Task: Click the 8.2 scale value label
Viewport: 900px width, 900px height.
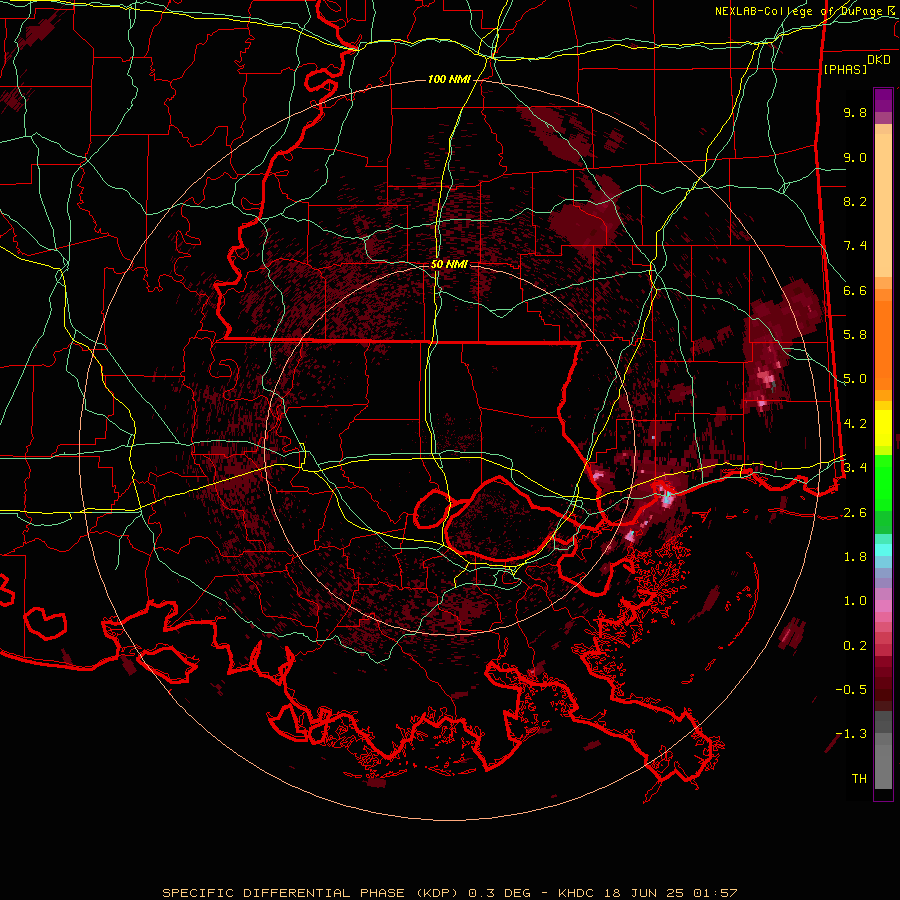Action: coord(855,201)
